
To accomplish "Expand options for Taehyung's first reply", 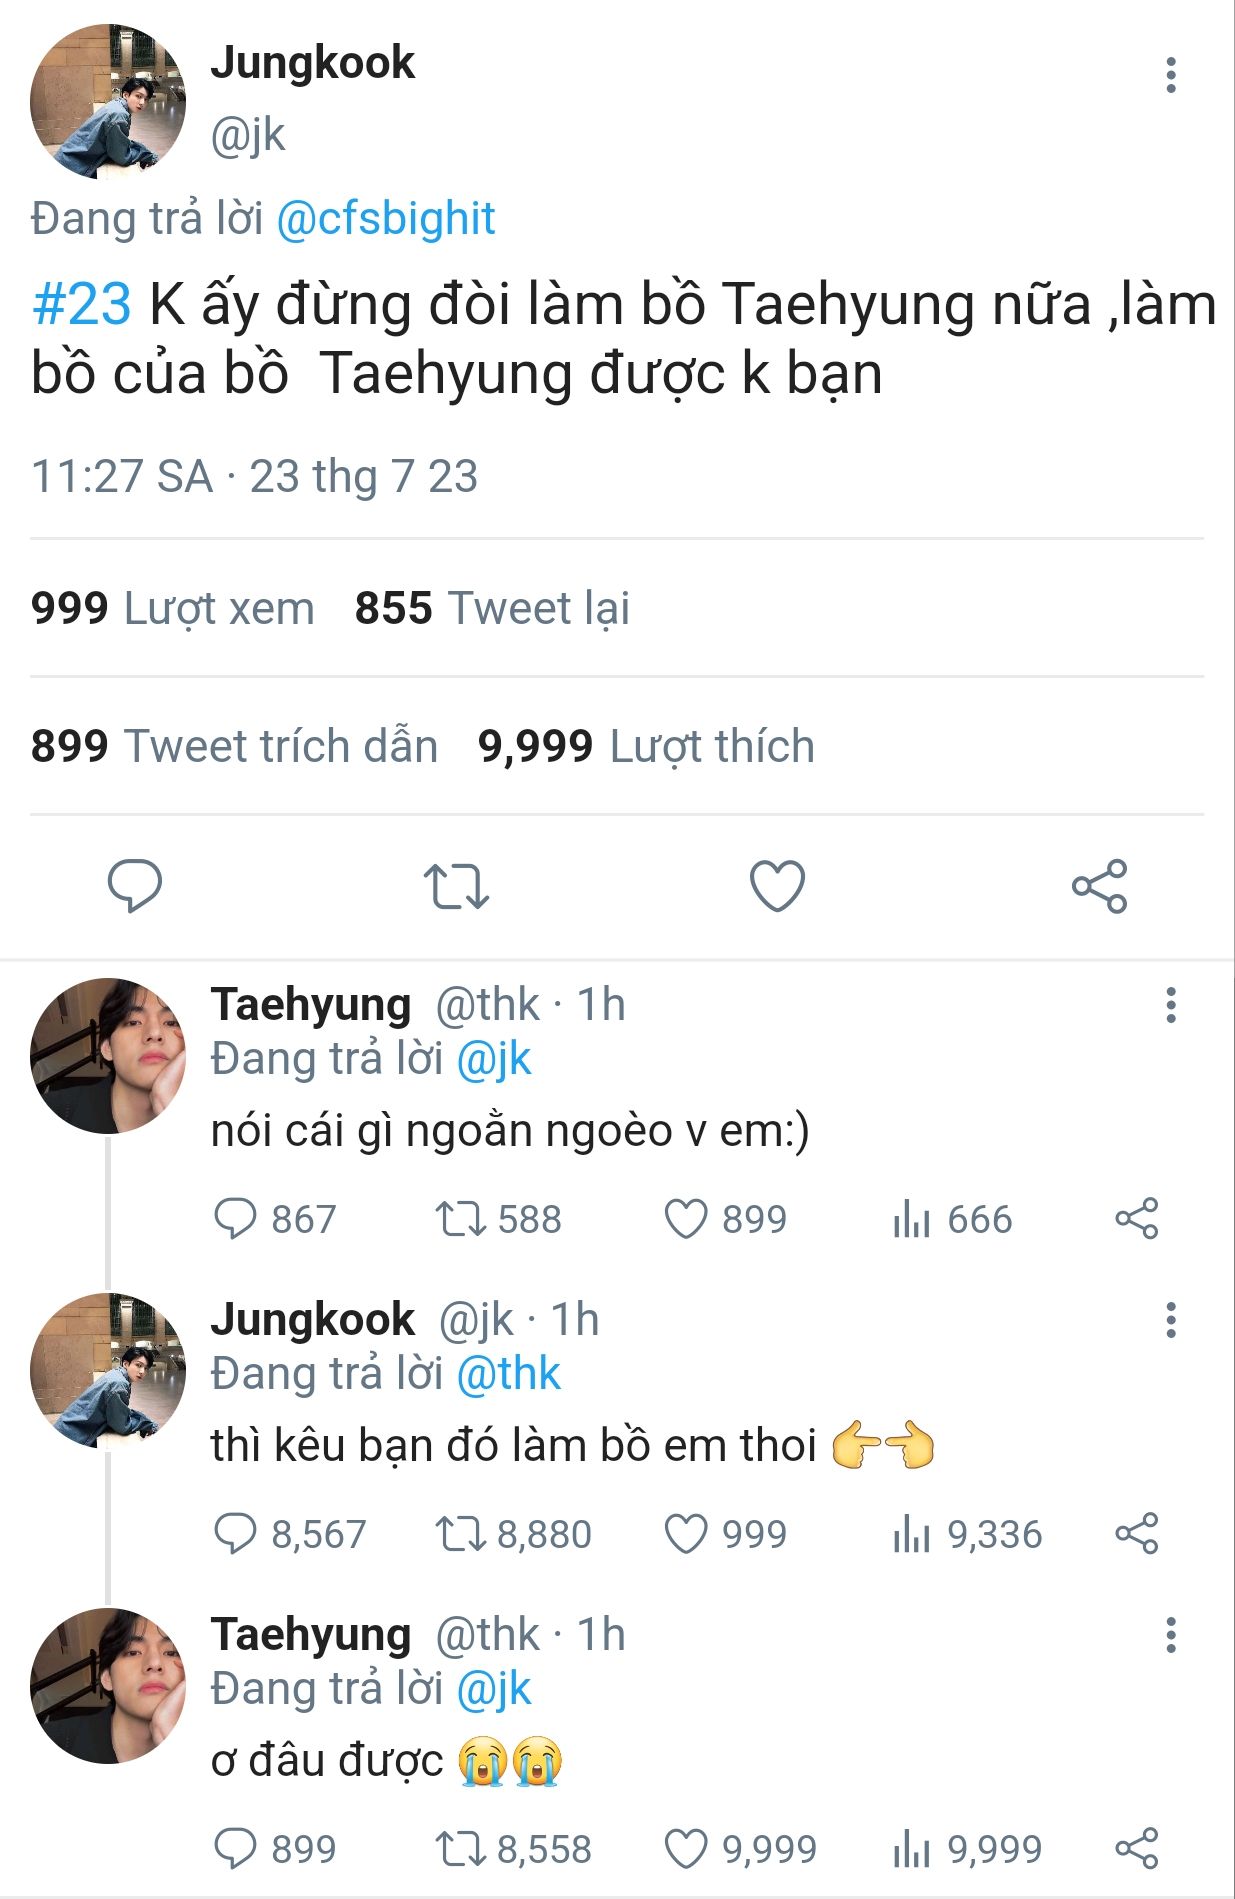I will [x=1170, y=1005].
